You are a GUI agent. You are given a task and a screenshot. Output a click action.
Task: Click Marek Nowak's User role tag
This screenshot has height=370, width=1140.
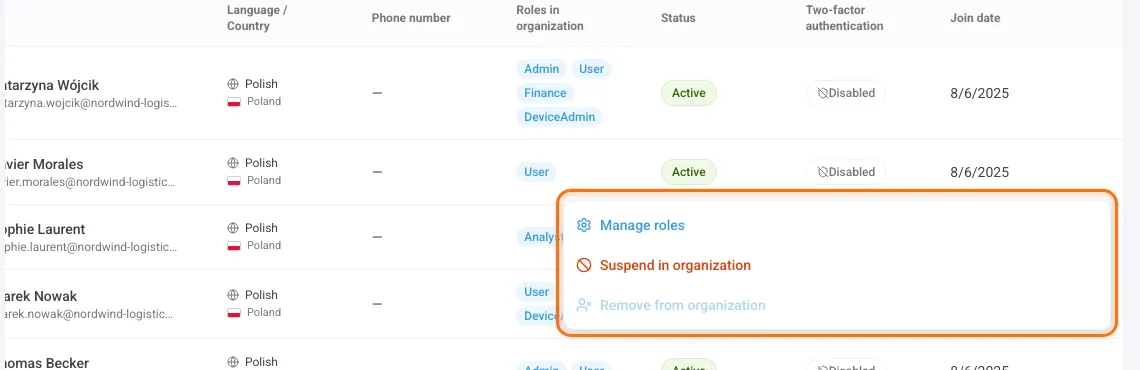[537, 292]
